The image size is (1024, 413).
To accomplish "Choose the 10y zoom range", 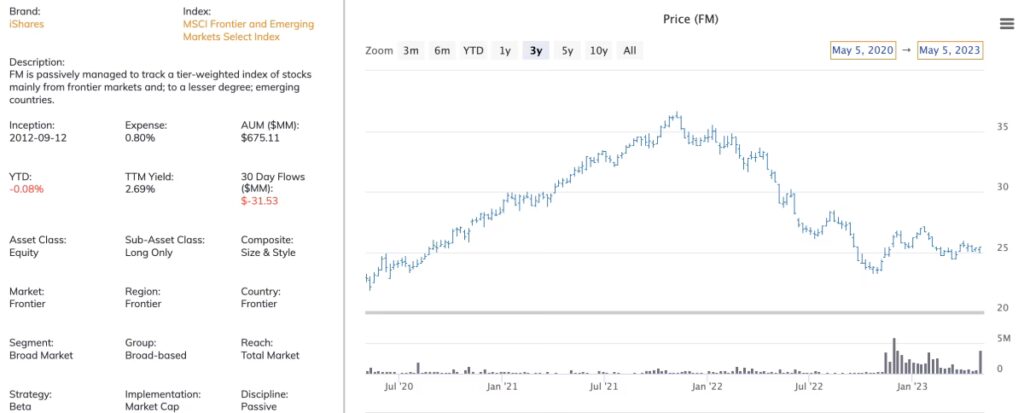I will tap(598, 50).
